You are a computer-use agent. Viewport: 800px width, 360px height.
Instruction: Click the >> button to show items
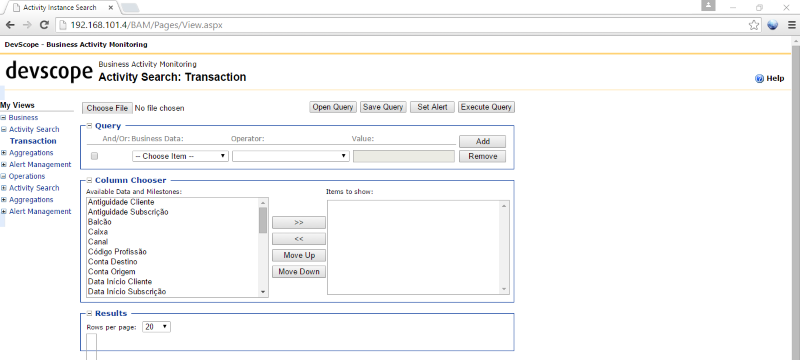[x=299, y=223]
